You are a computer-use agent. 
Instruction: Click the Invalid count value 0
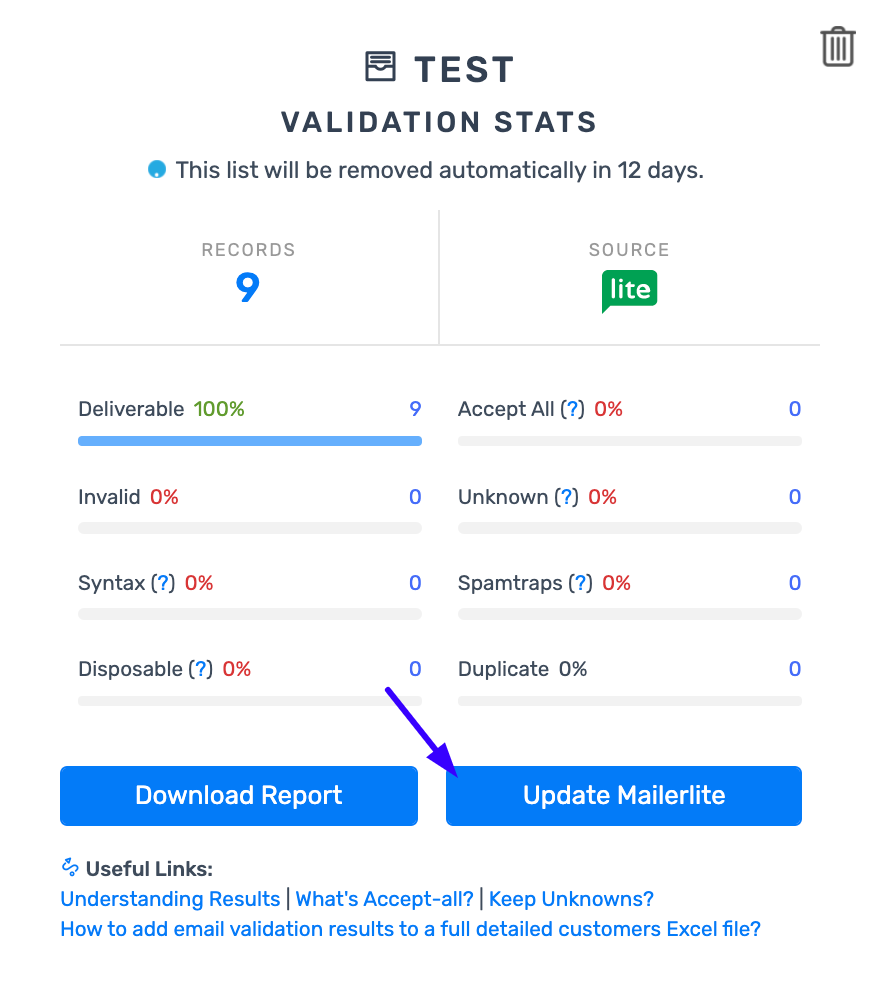(415, 497)
